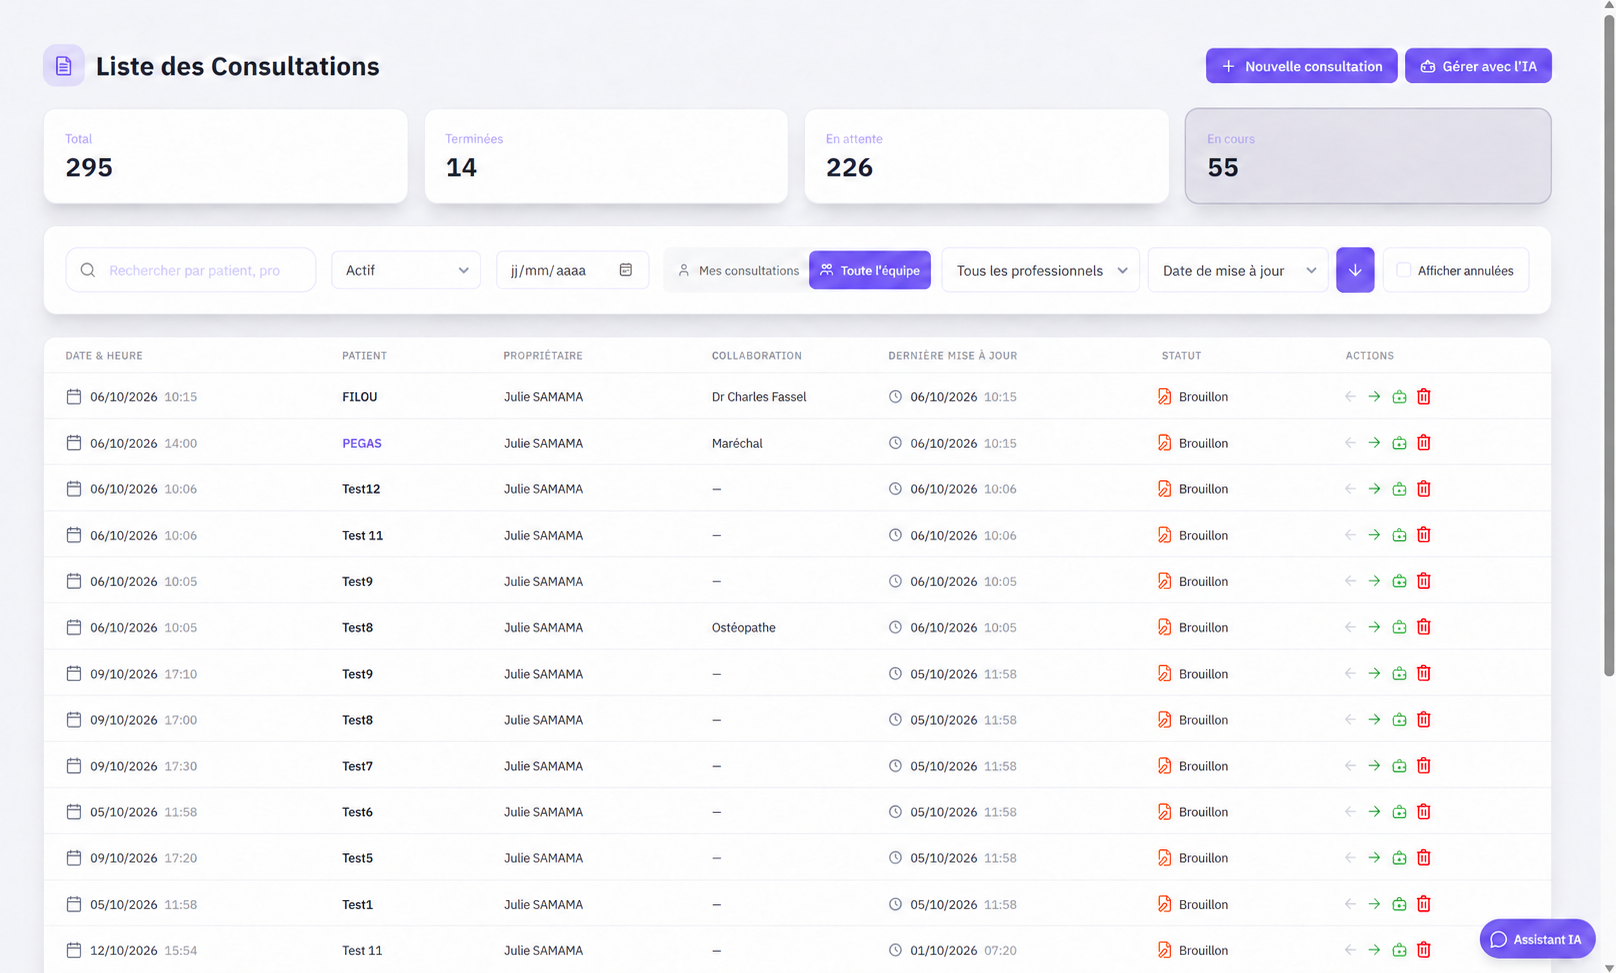Open Date de mise à jour sort dropdown

click(x=1238, y=270)
